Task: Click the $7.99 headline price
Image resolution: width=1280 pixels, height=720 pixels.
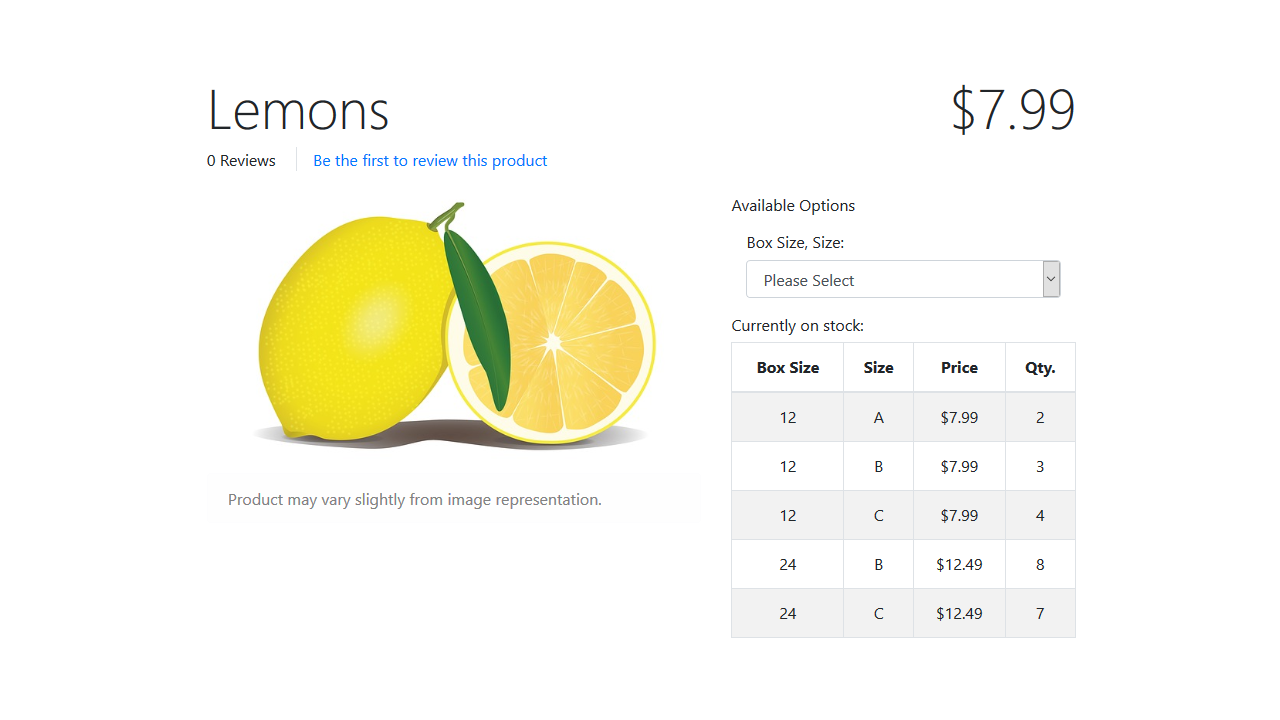Action: pos(1012,109)
